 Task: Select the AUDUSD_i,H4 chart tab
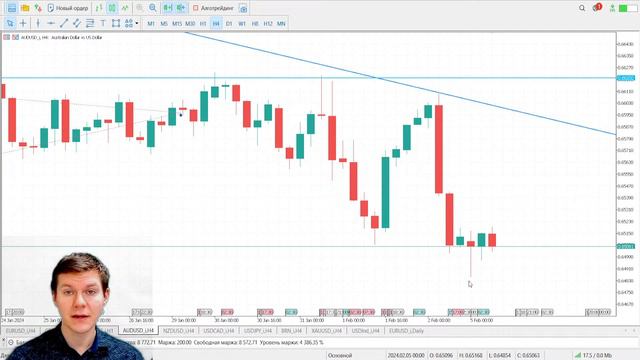pyautogui.click(x=138, y=330)
